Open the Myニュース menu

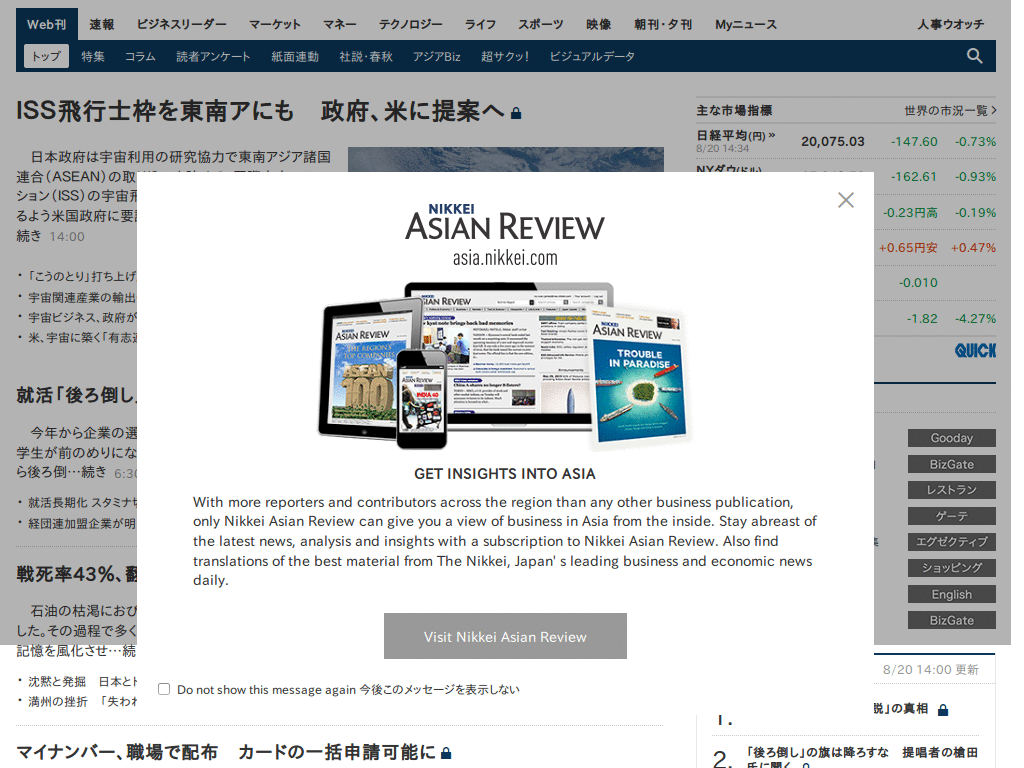pyautogui.click(x=746, y=24)
